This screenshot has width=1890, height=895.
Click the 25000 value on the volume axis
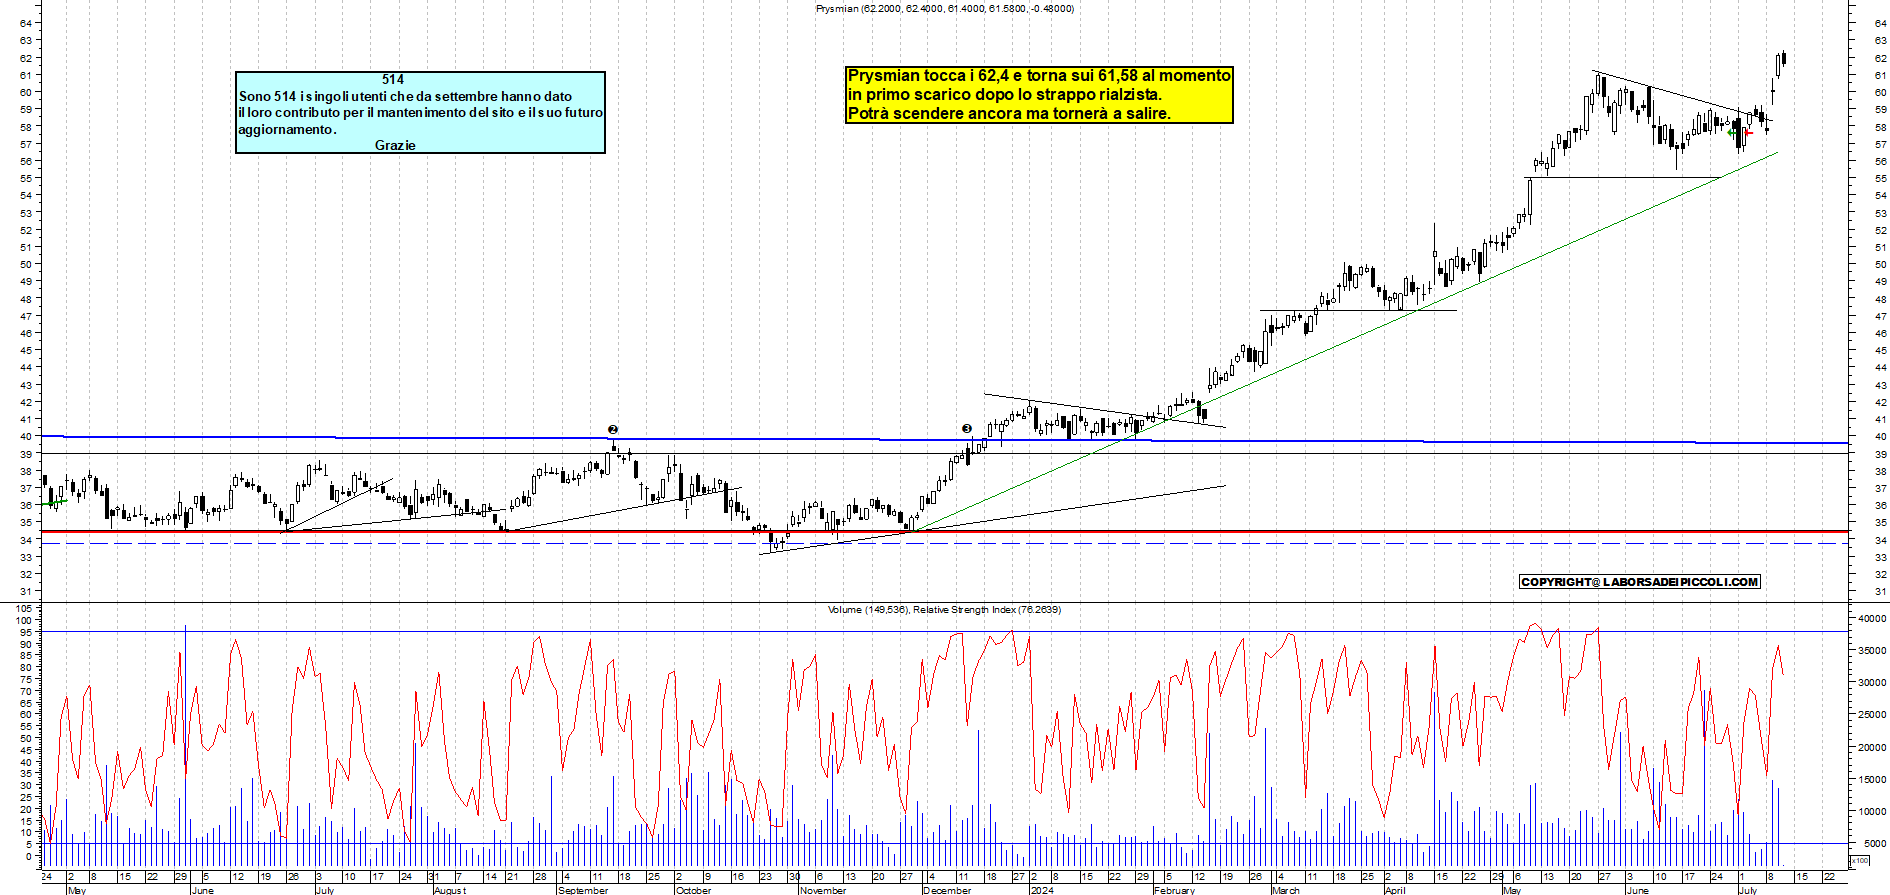click(x=1872, y=715)
